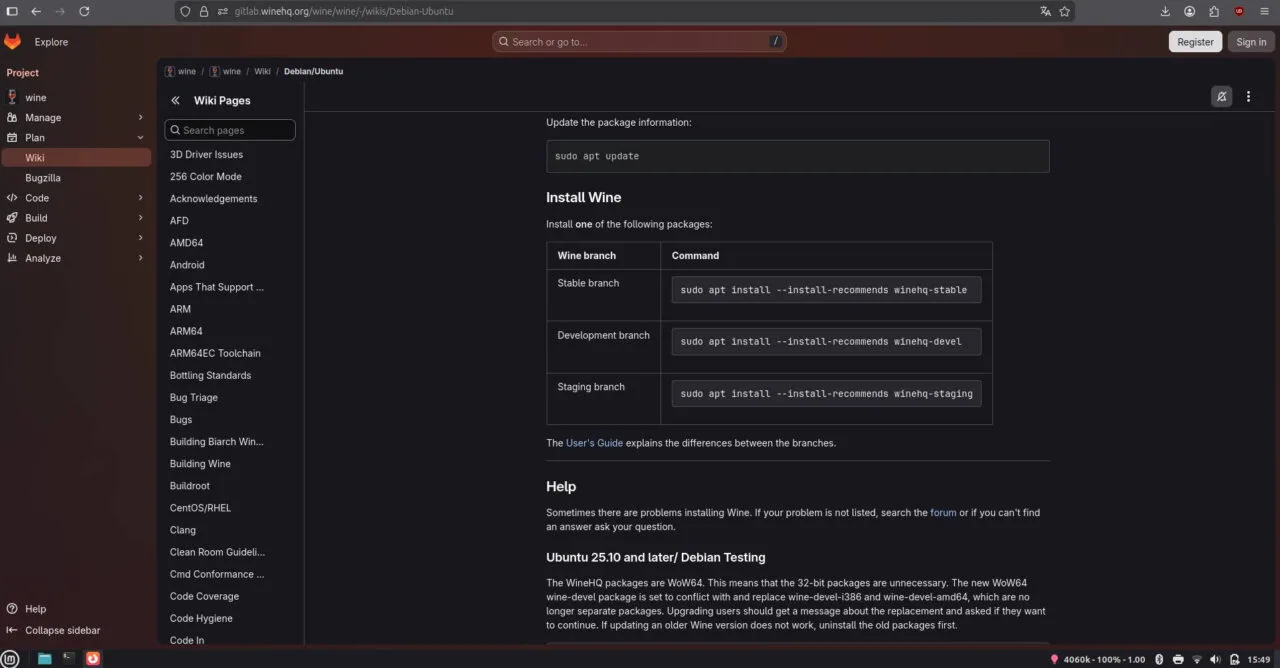Open the Android wiki page
Viewport: 1280px width, 668px height.
click(x=187, y=265)
